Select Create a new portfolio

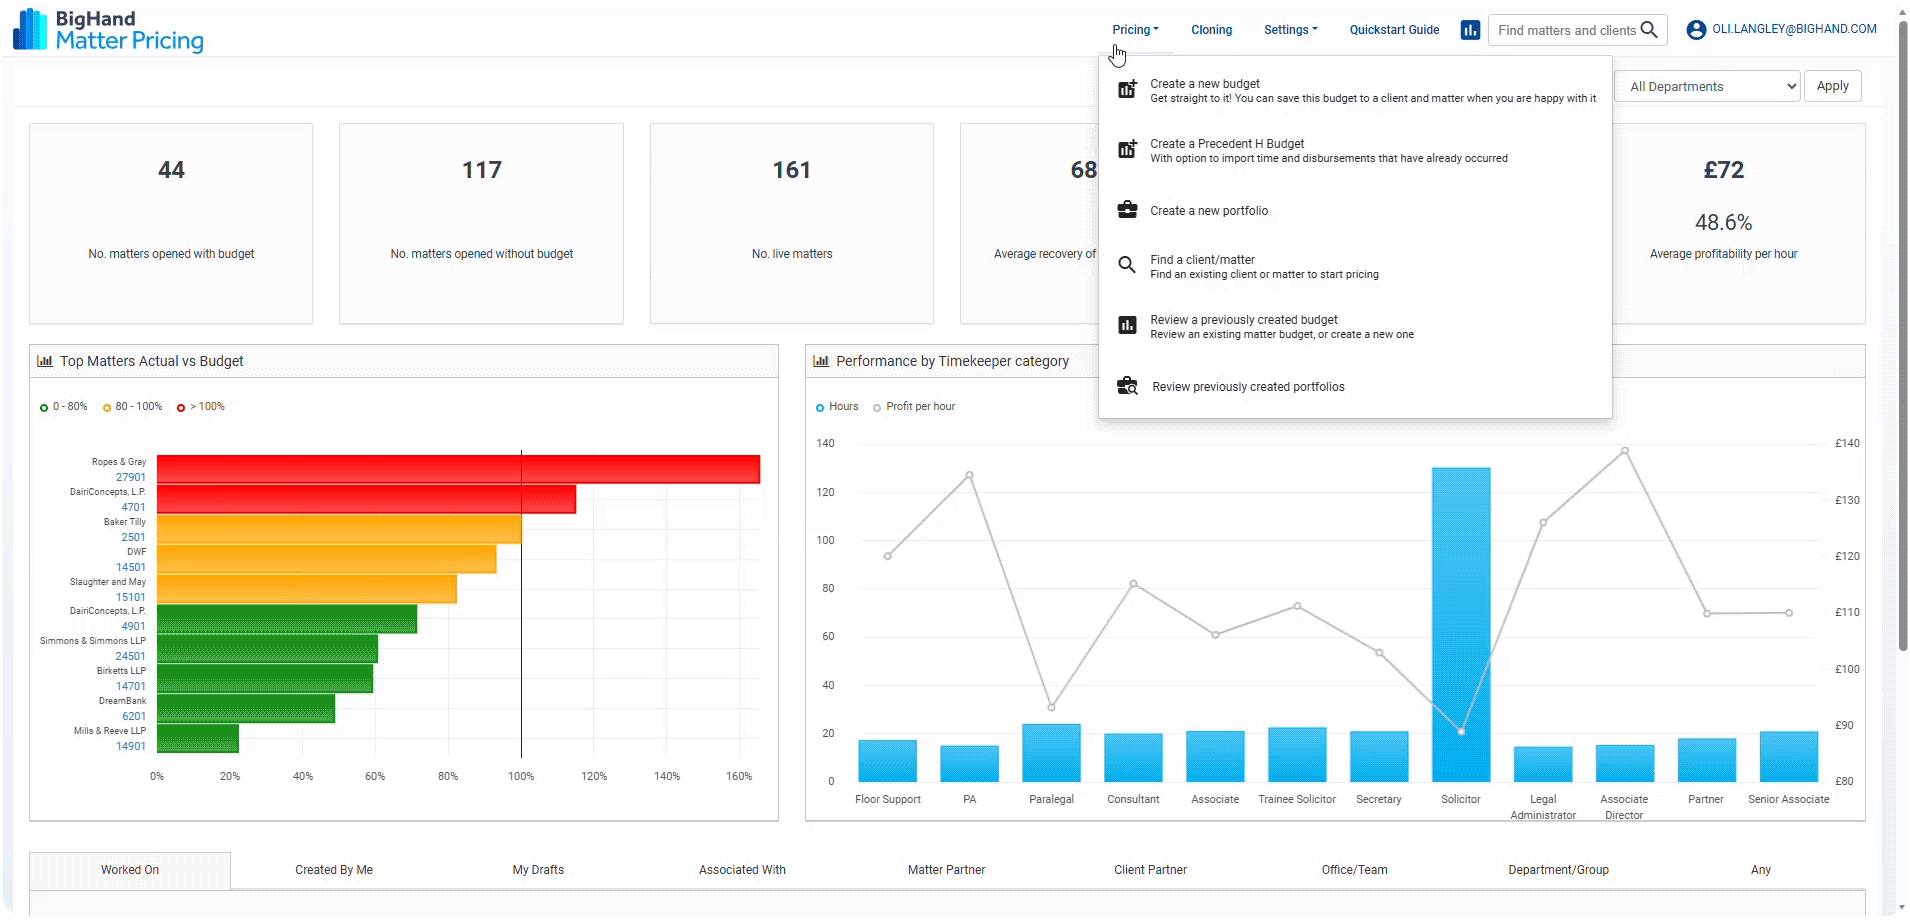[1355, 211]
